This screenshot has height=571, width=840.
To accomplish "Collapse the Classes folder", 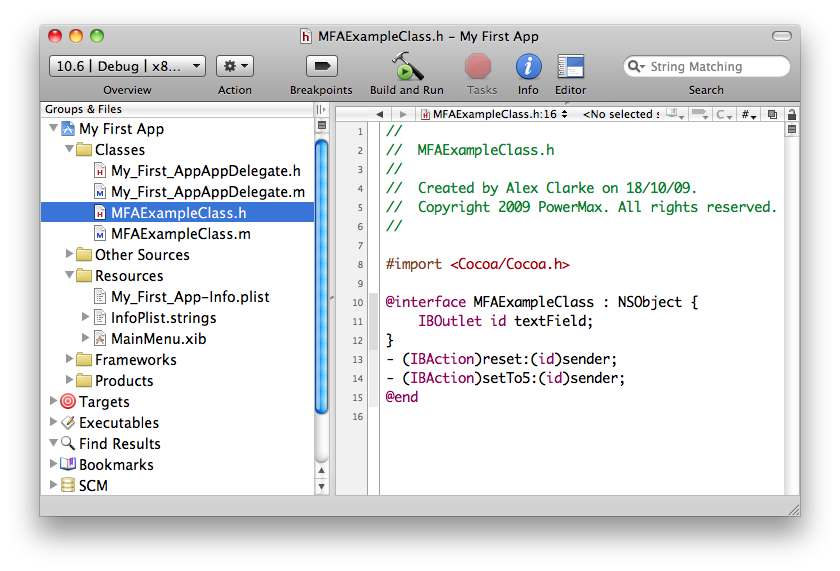I will (x=70, y=150).
